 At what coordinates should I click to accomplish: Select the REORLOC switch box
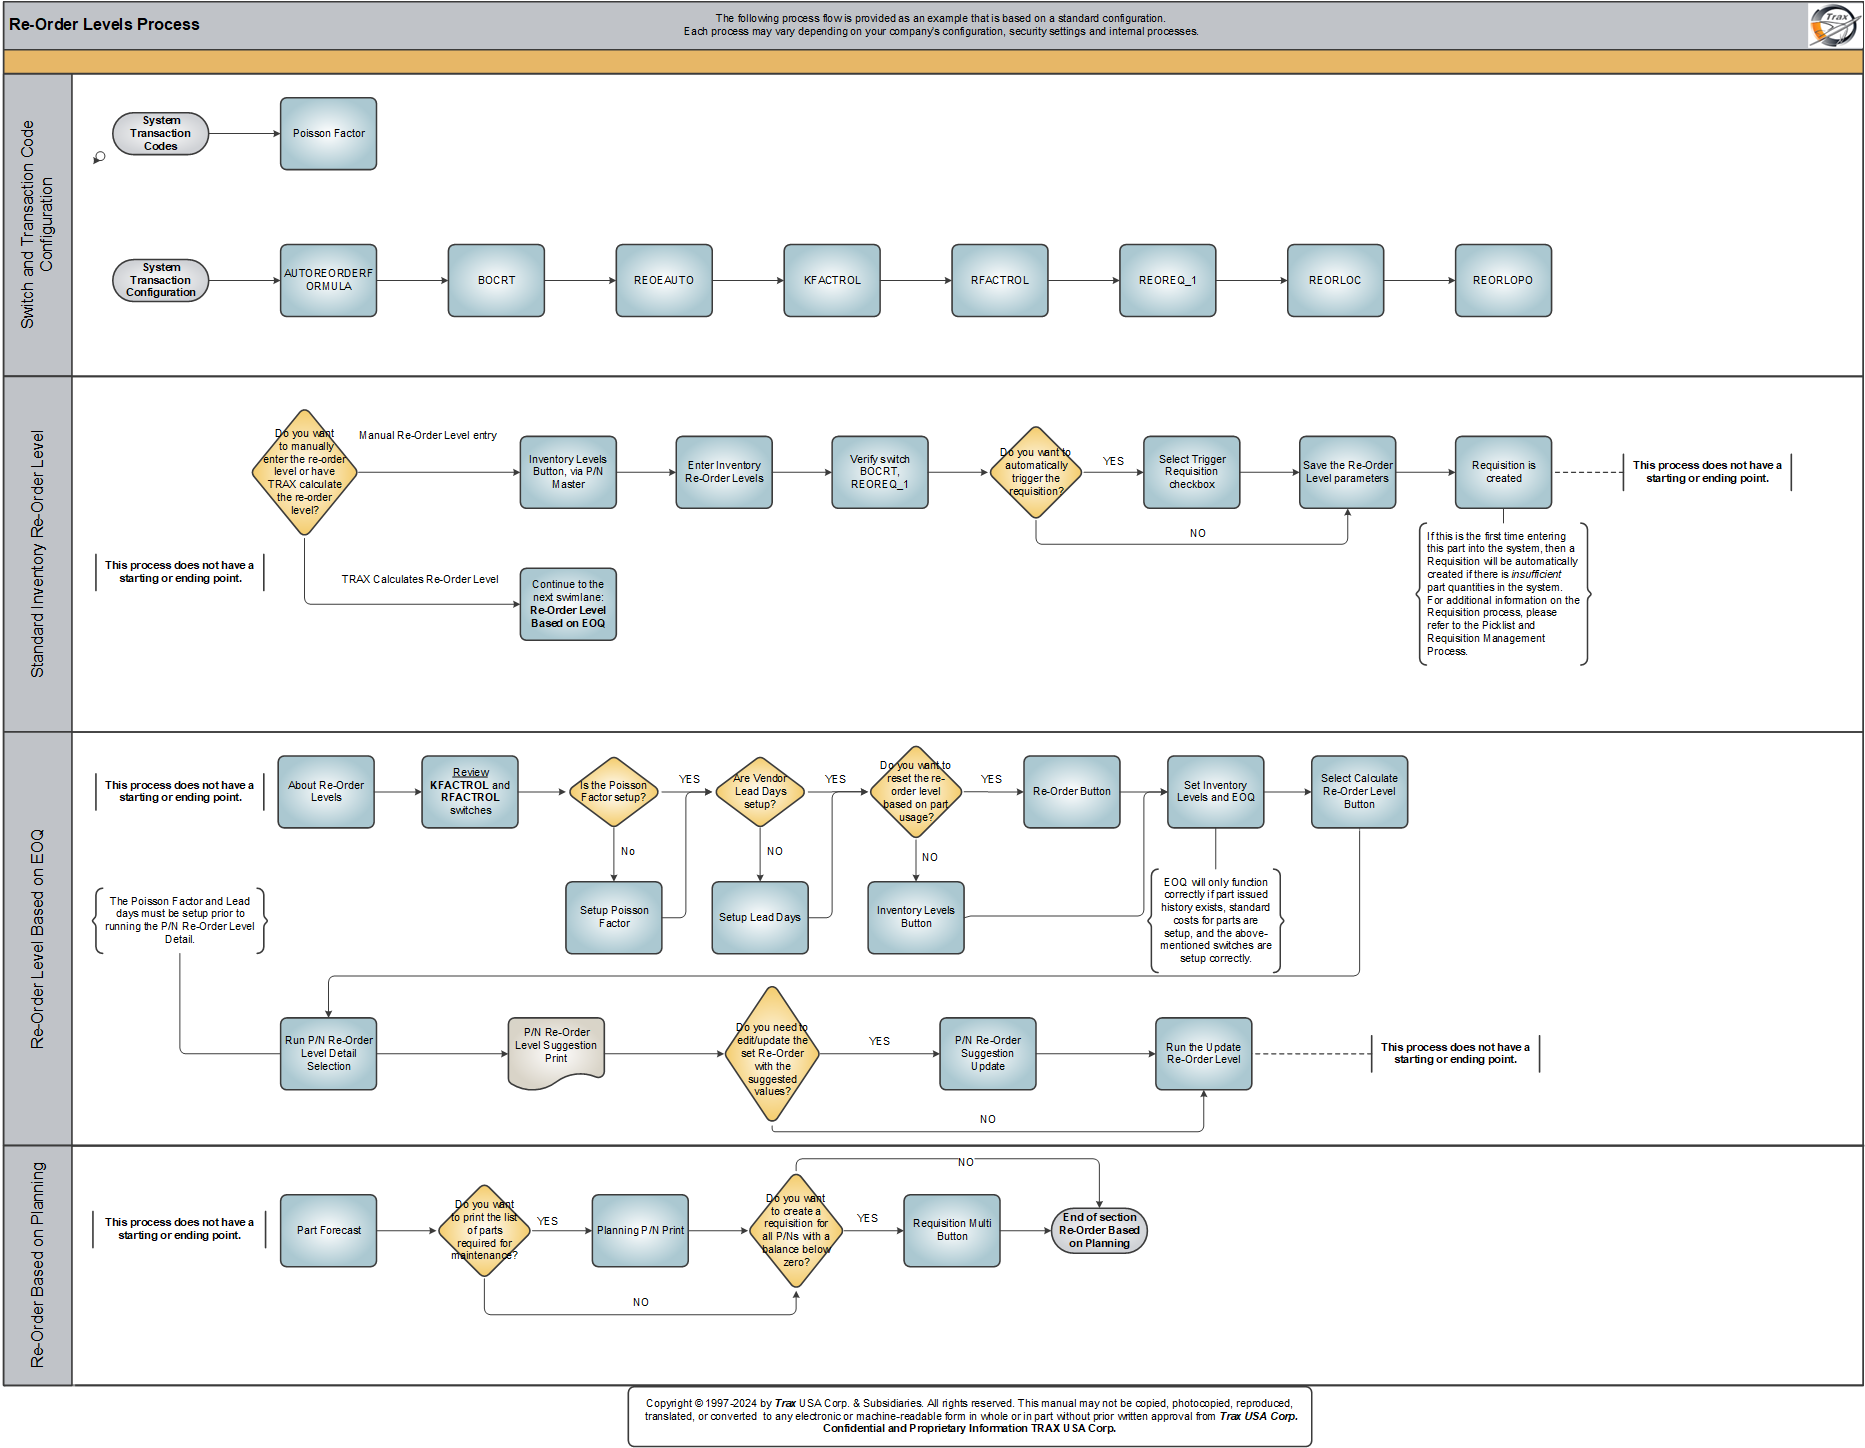[x=1336, y=281]
